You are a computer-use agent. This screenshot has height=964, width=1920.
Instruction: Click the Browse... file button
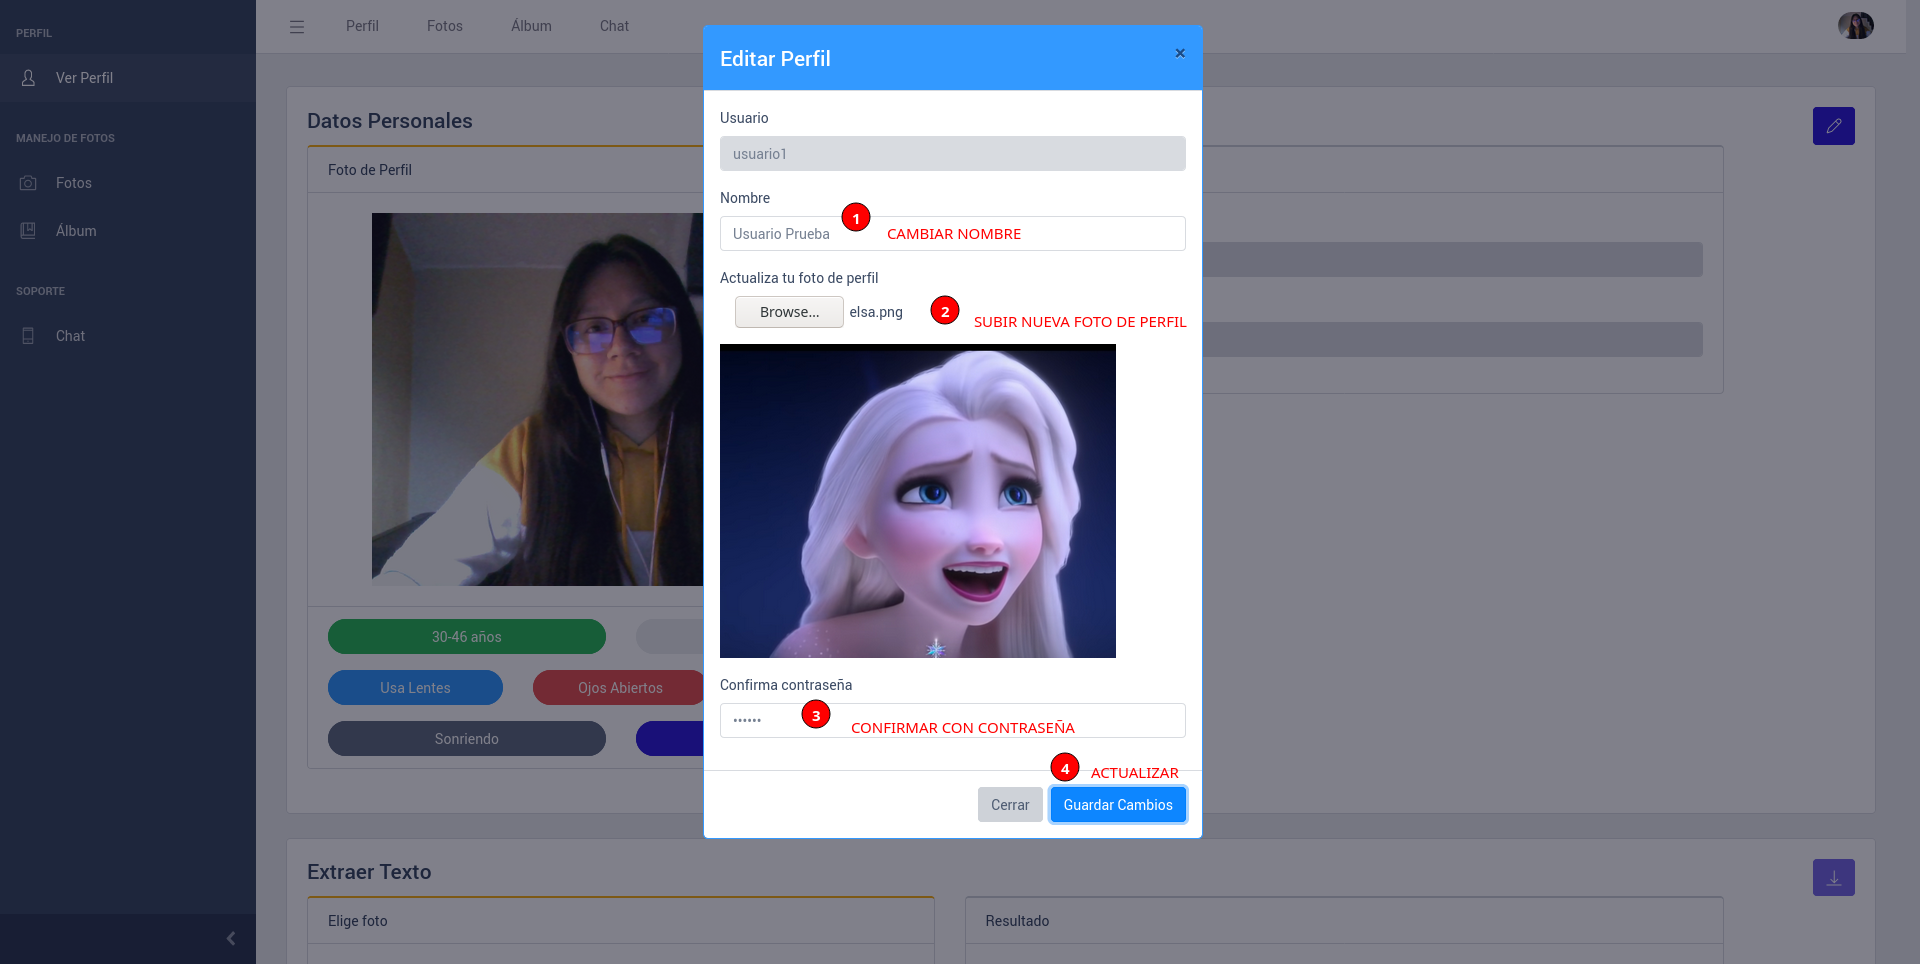click(x=789, y=312)
